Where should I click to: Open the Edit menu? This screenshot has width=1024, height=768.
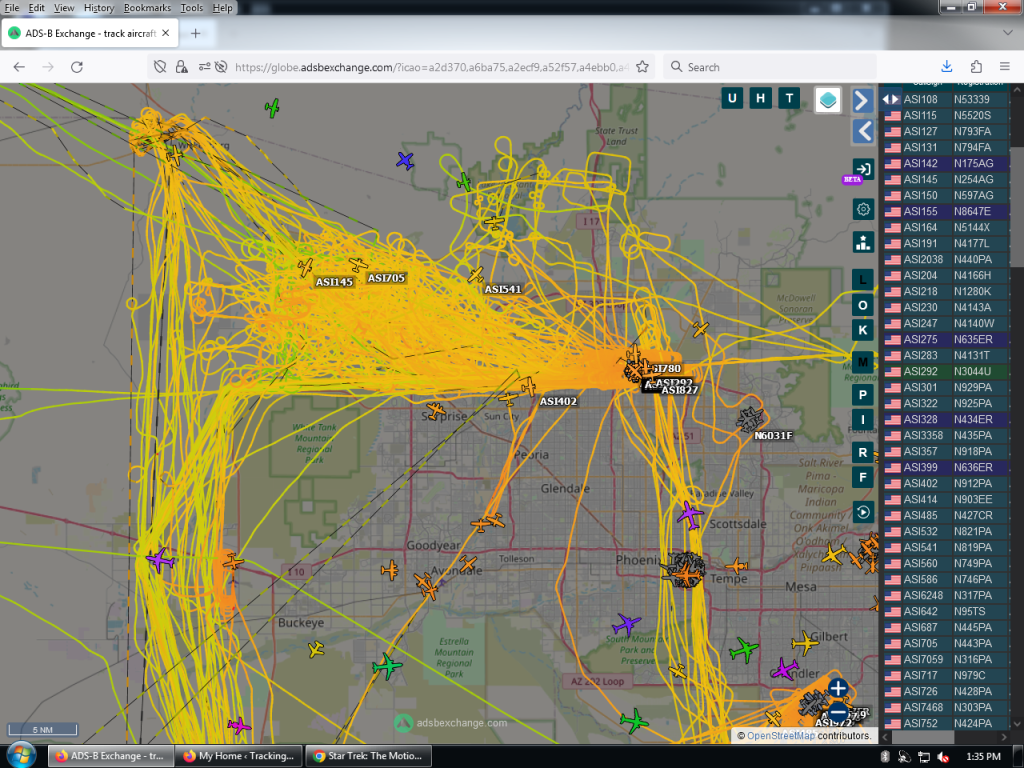(37, 8)
